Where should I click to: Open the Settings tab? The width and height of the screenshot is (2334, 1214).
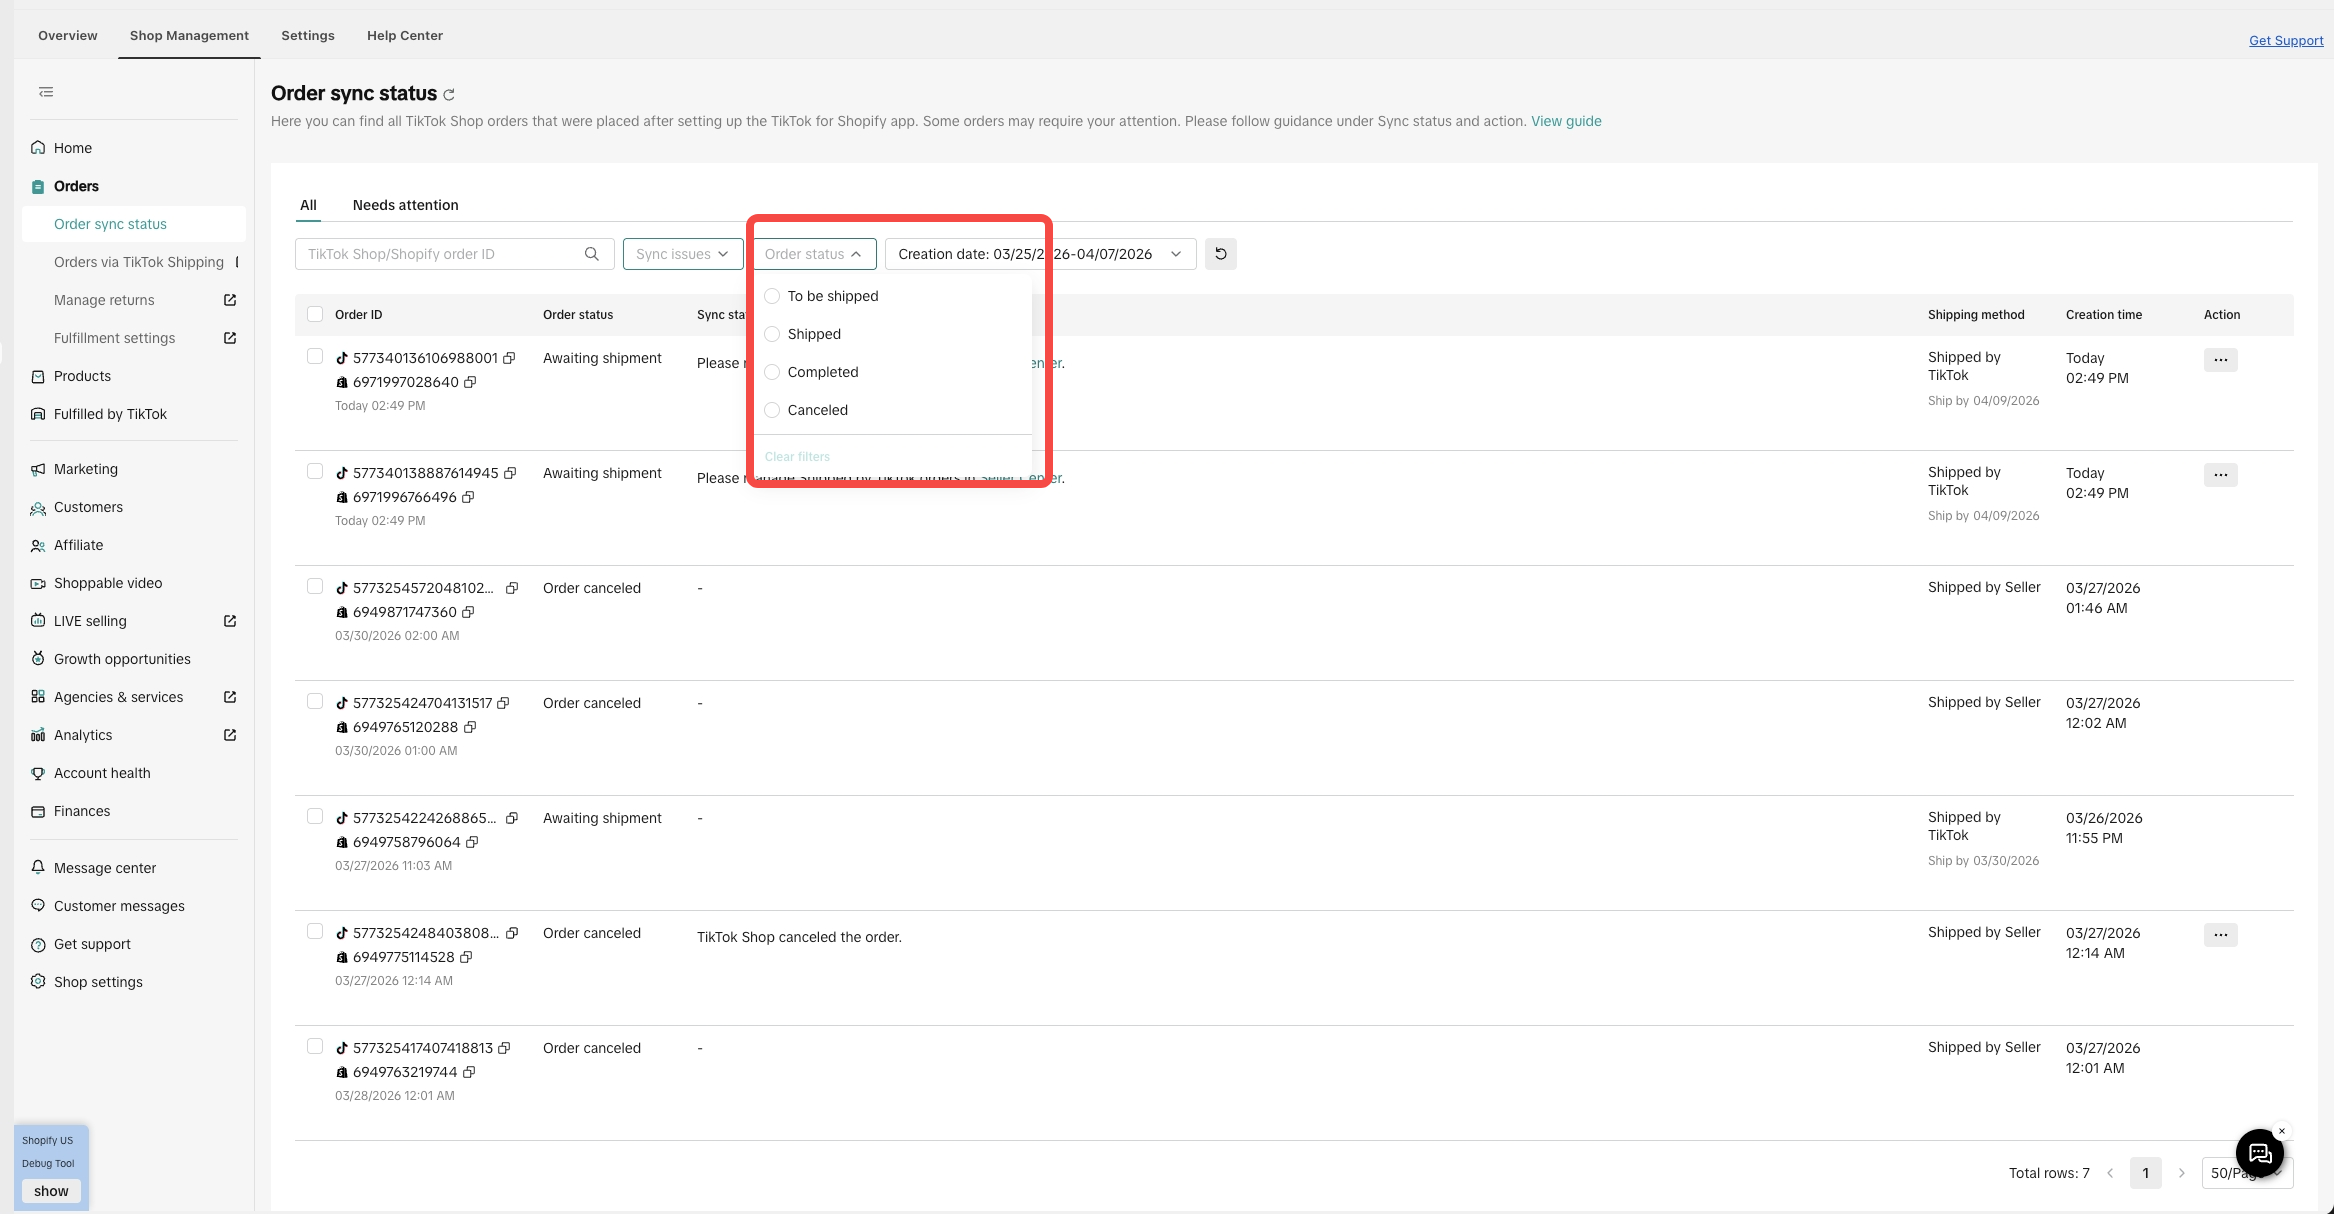pyautogui.click(x=308, y=36)
